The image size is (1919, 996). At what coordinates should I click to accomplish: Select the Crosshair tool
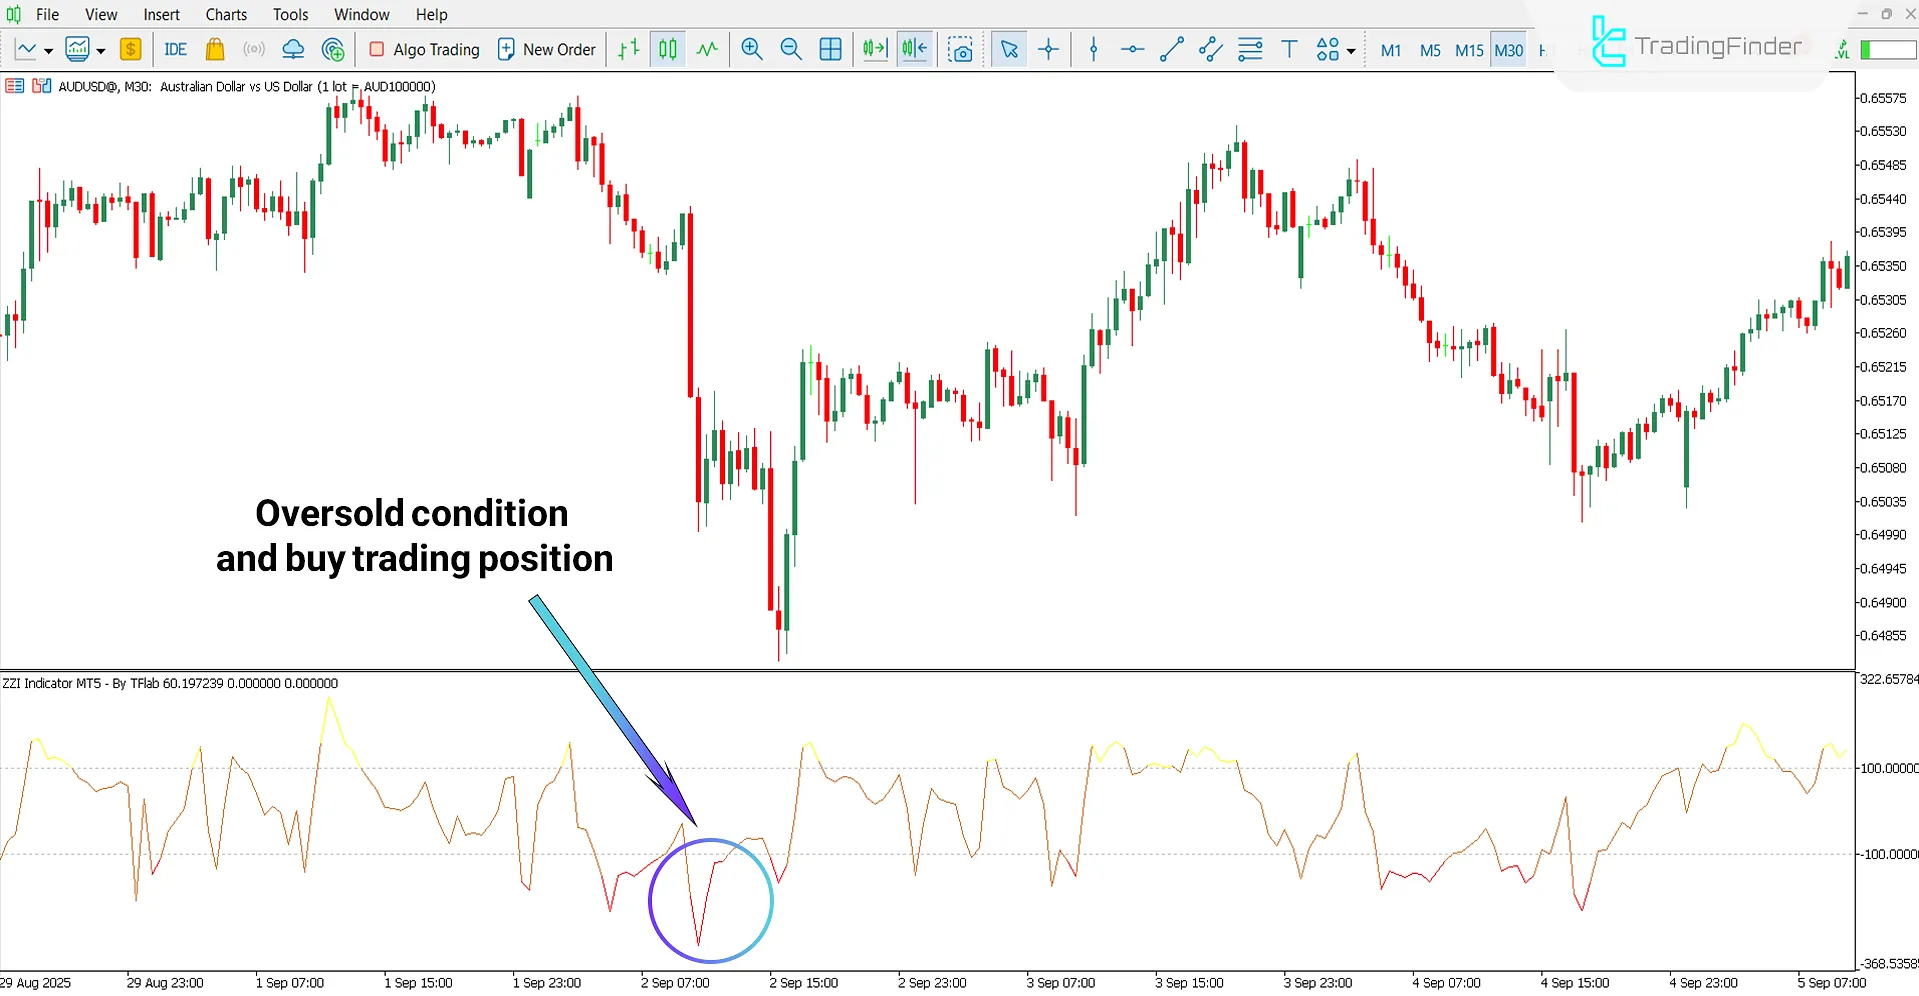point(1048,49)
